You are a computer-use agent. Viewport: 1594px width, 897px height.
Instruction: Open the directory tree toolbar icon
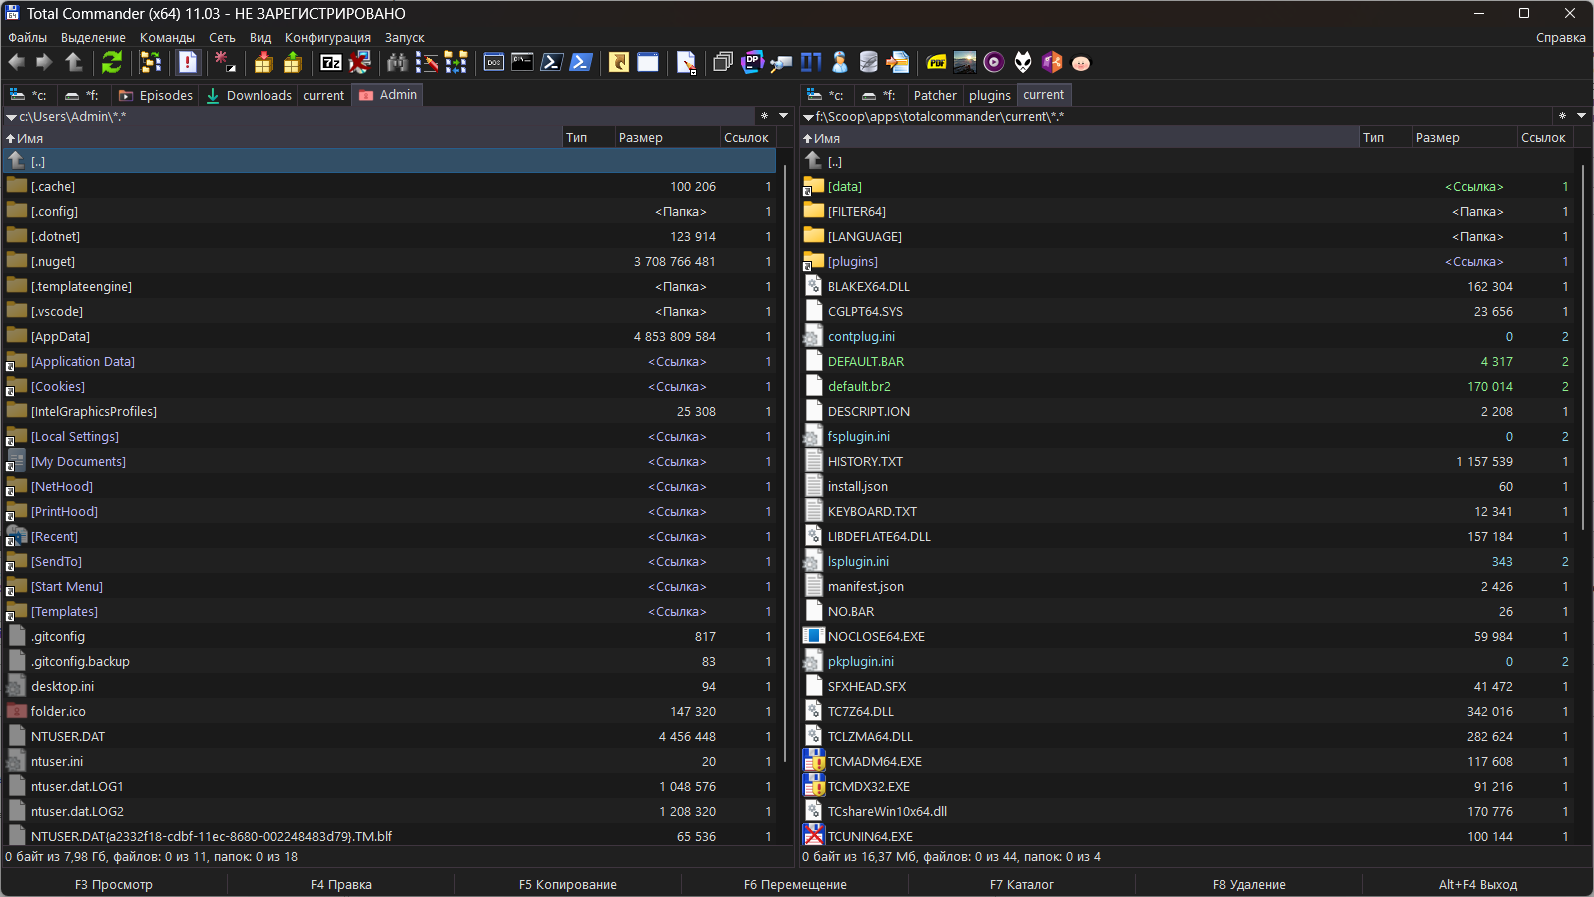pos(151,62)
